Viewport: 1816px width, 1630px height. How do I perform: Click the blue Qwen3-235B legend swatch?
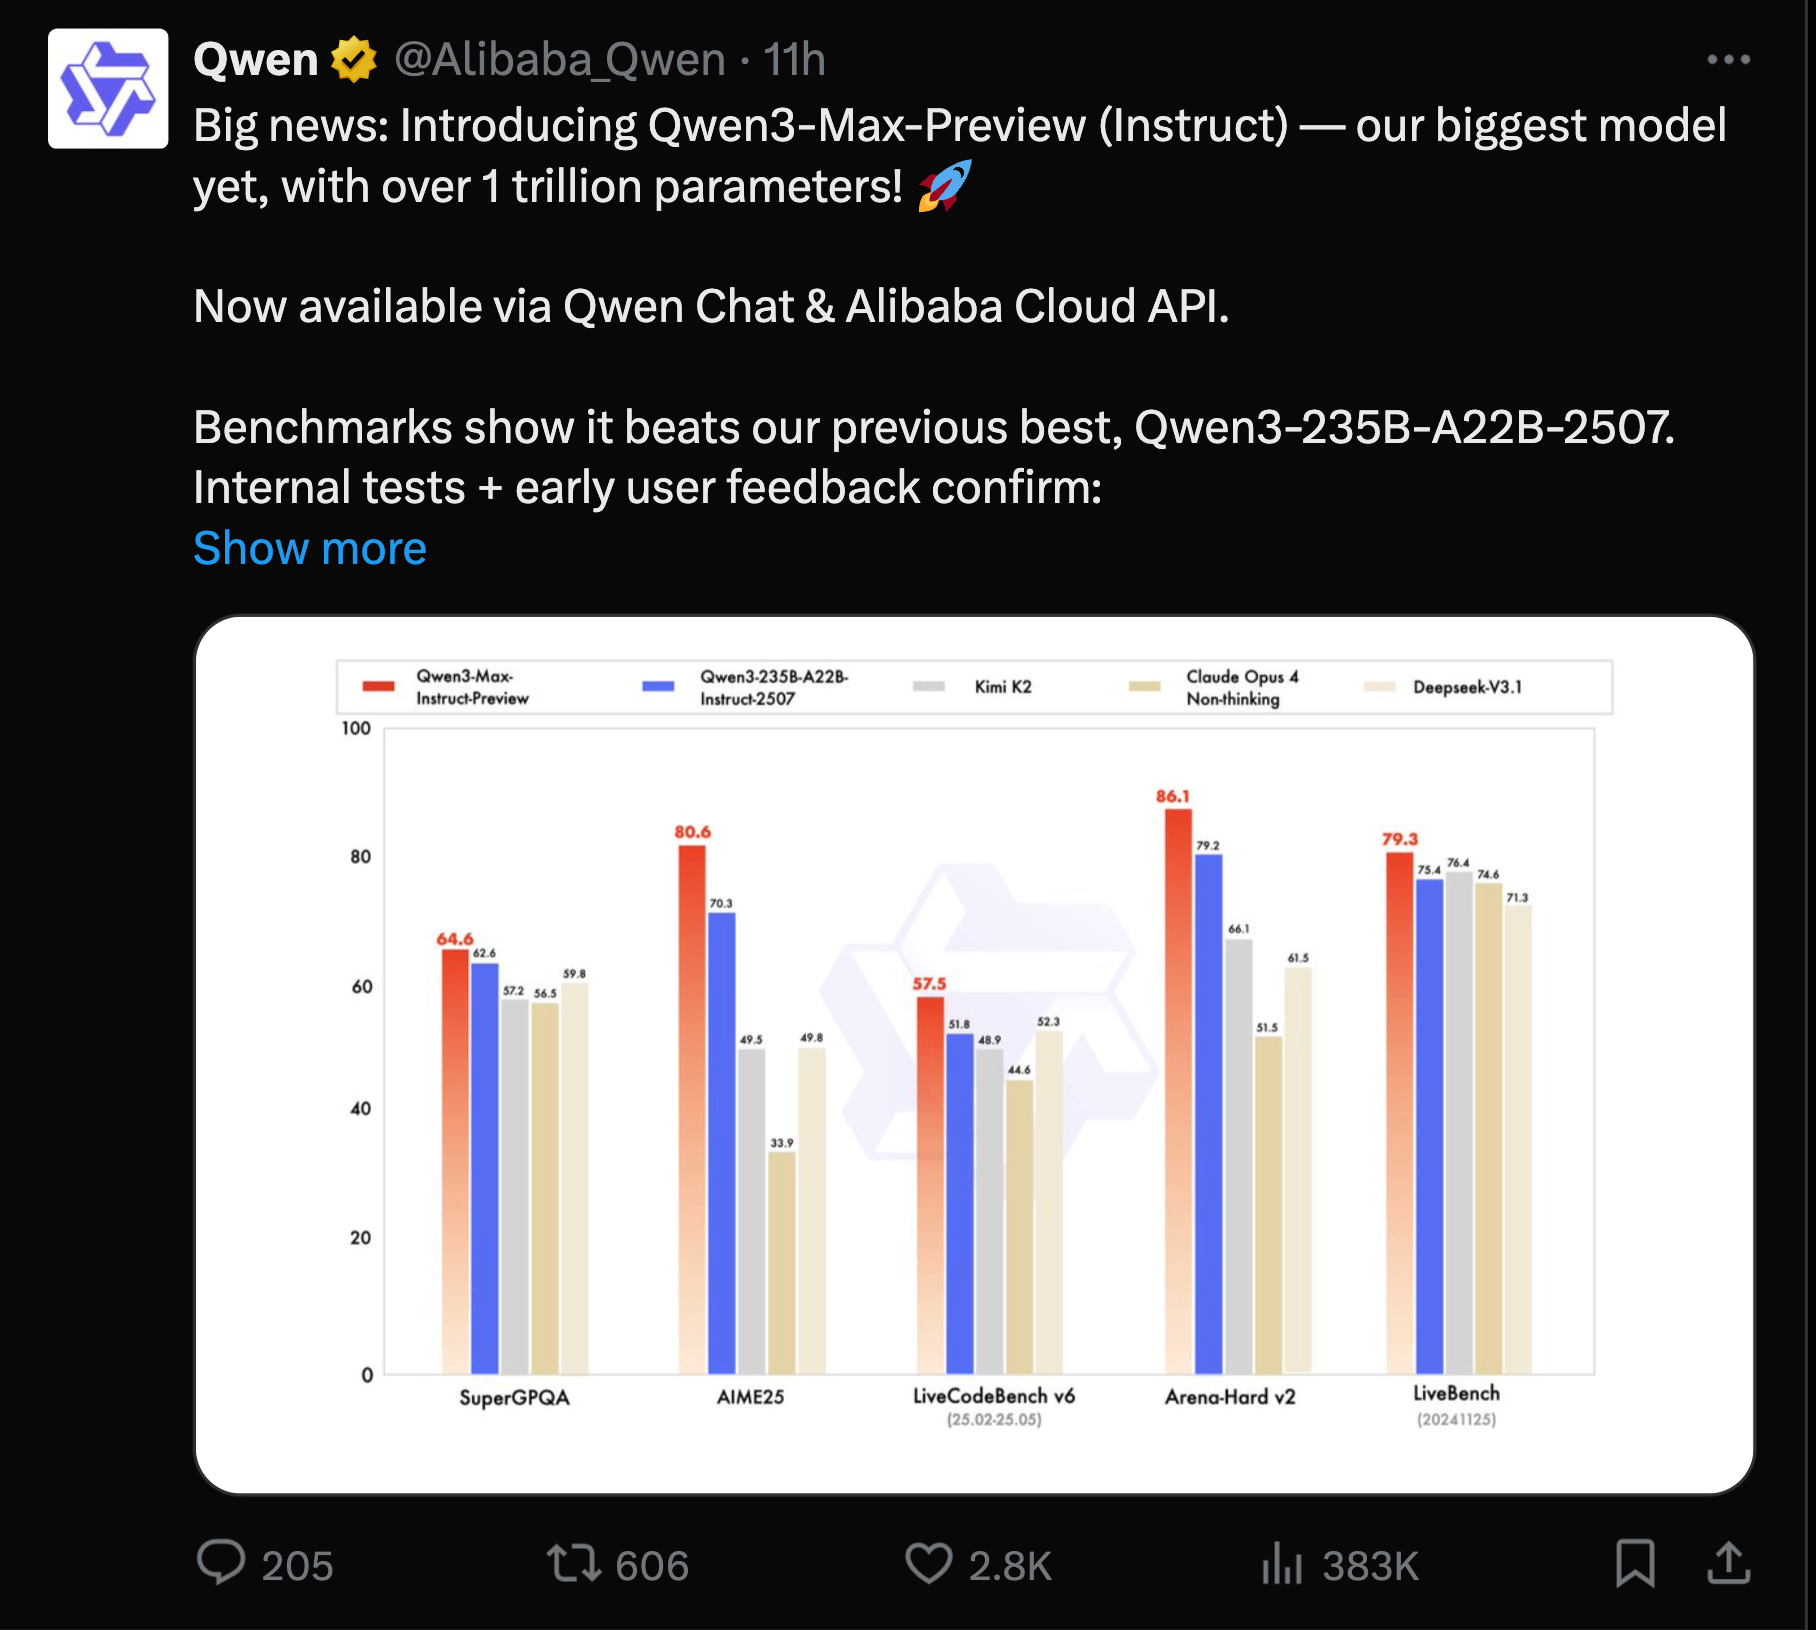[658, 686]
